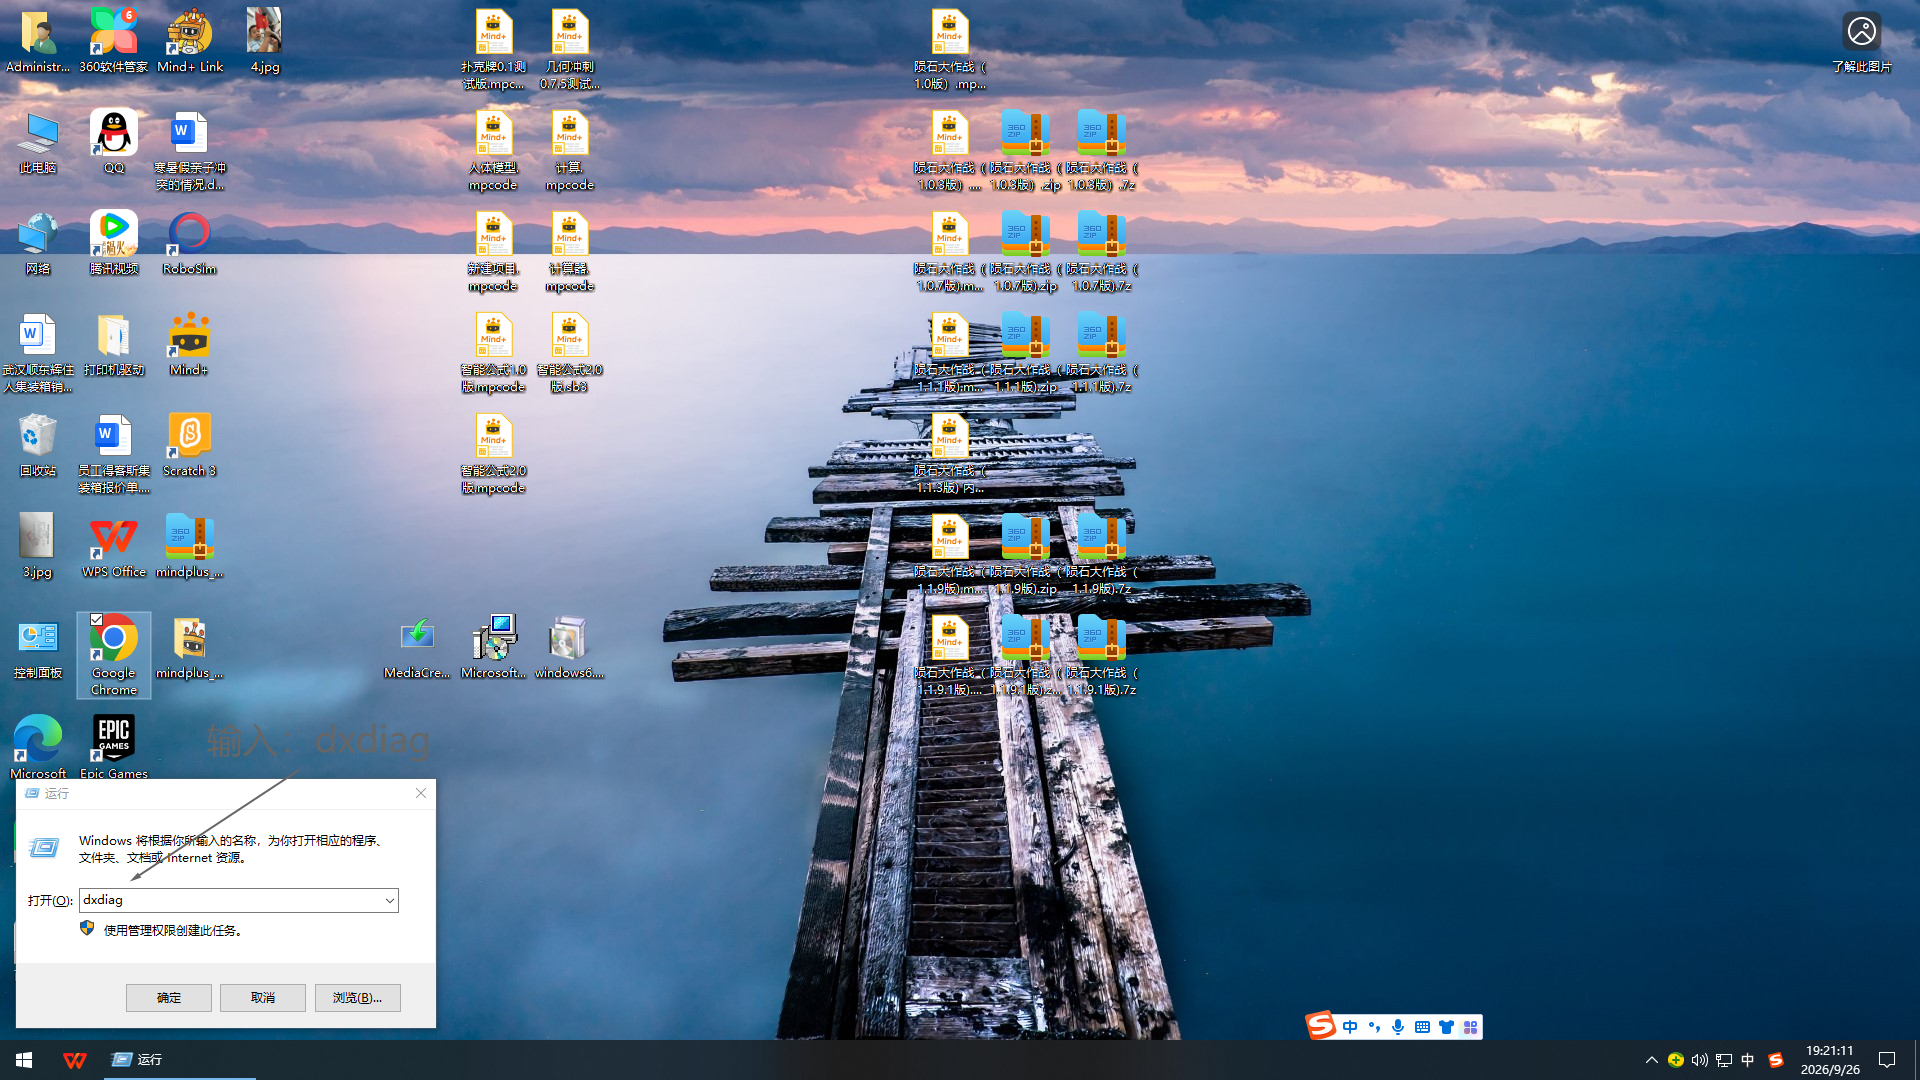
Task: Select the Google Chrome desktop shortcut
Action: [114, 655]
